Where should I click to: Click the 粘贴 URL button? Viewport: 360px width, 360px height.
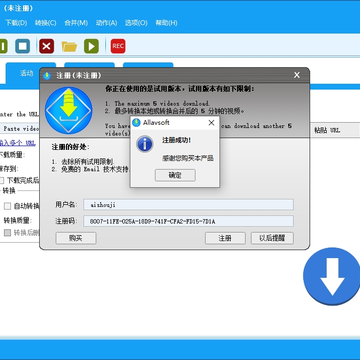[327, 130]
